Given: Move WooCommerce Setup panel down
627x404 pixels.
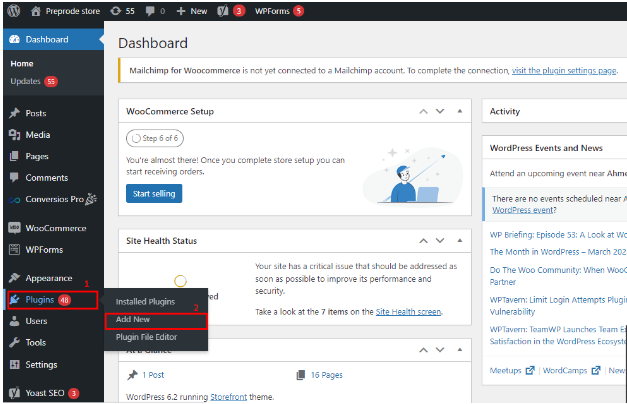Looking at the screenshot, I should (440, 111).
